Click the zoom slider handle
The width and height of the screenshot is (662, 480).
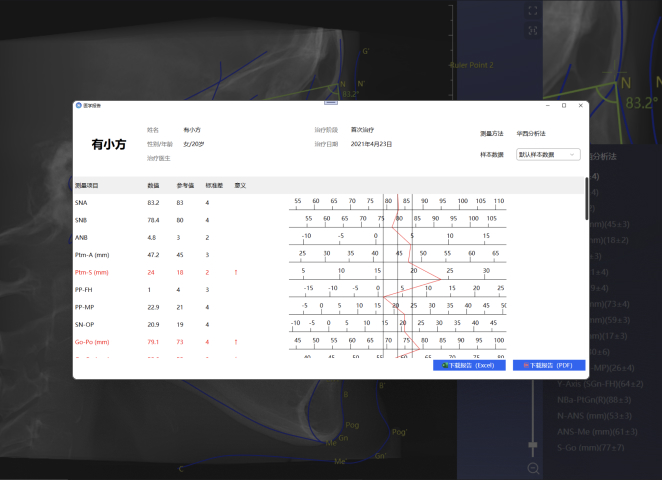point(533,445)
